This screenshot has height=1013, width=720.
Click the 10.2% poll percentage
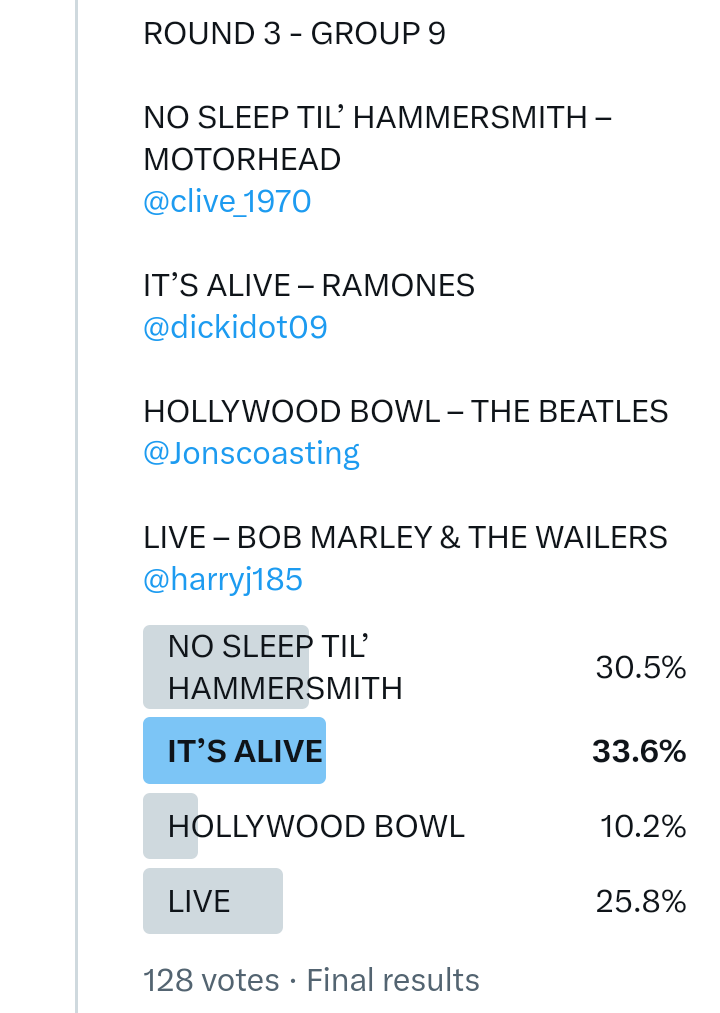click(642, 826)
